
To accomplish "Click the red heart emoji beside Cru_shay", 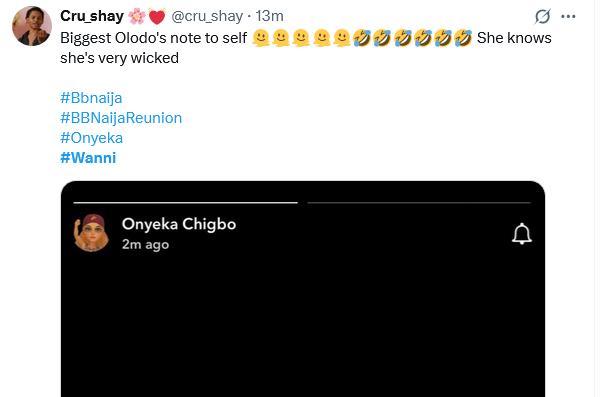I will click(x=157, y=16).
